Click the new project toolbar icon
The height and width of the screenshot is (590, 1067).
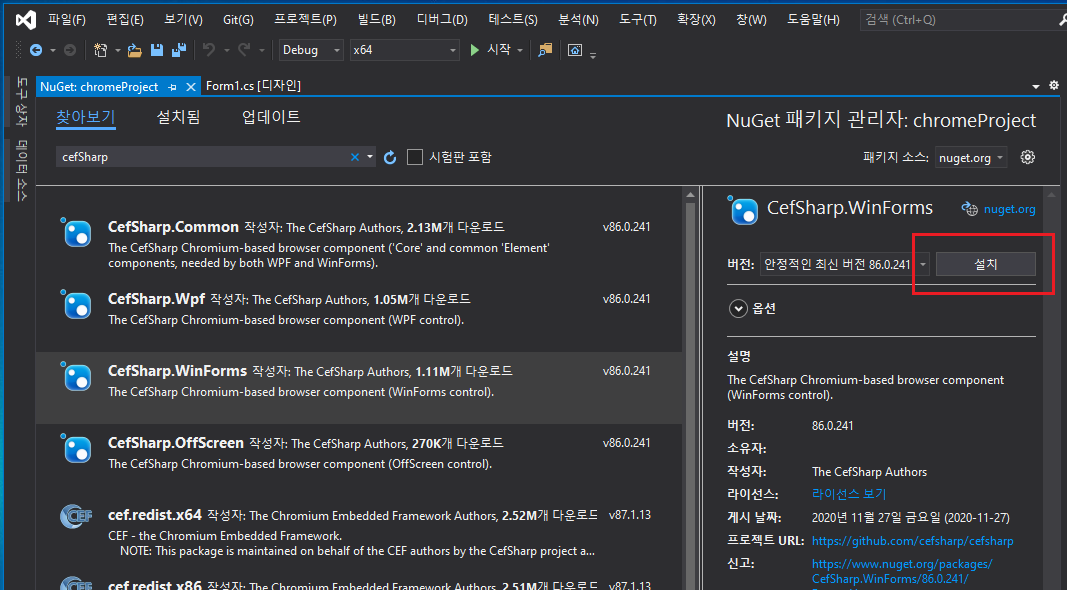101,50
